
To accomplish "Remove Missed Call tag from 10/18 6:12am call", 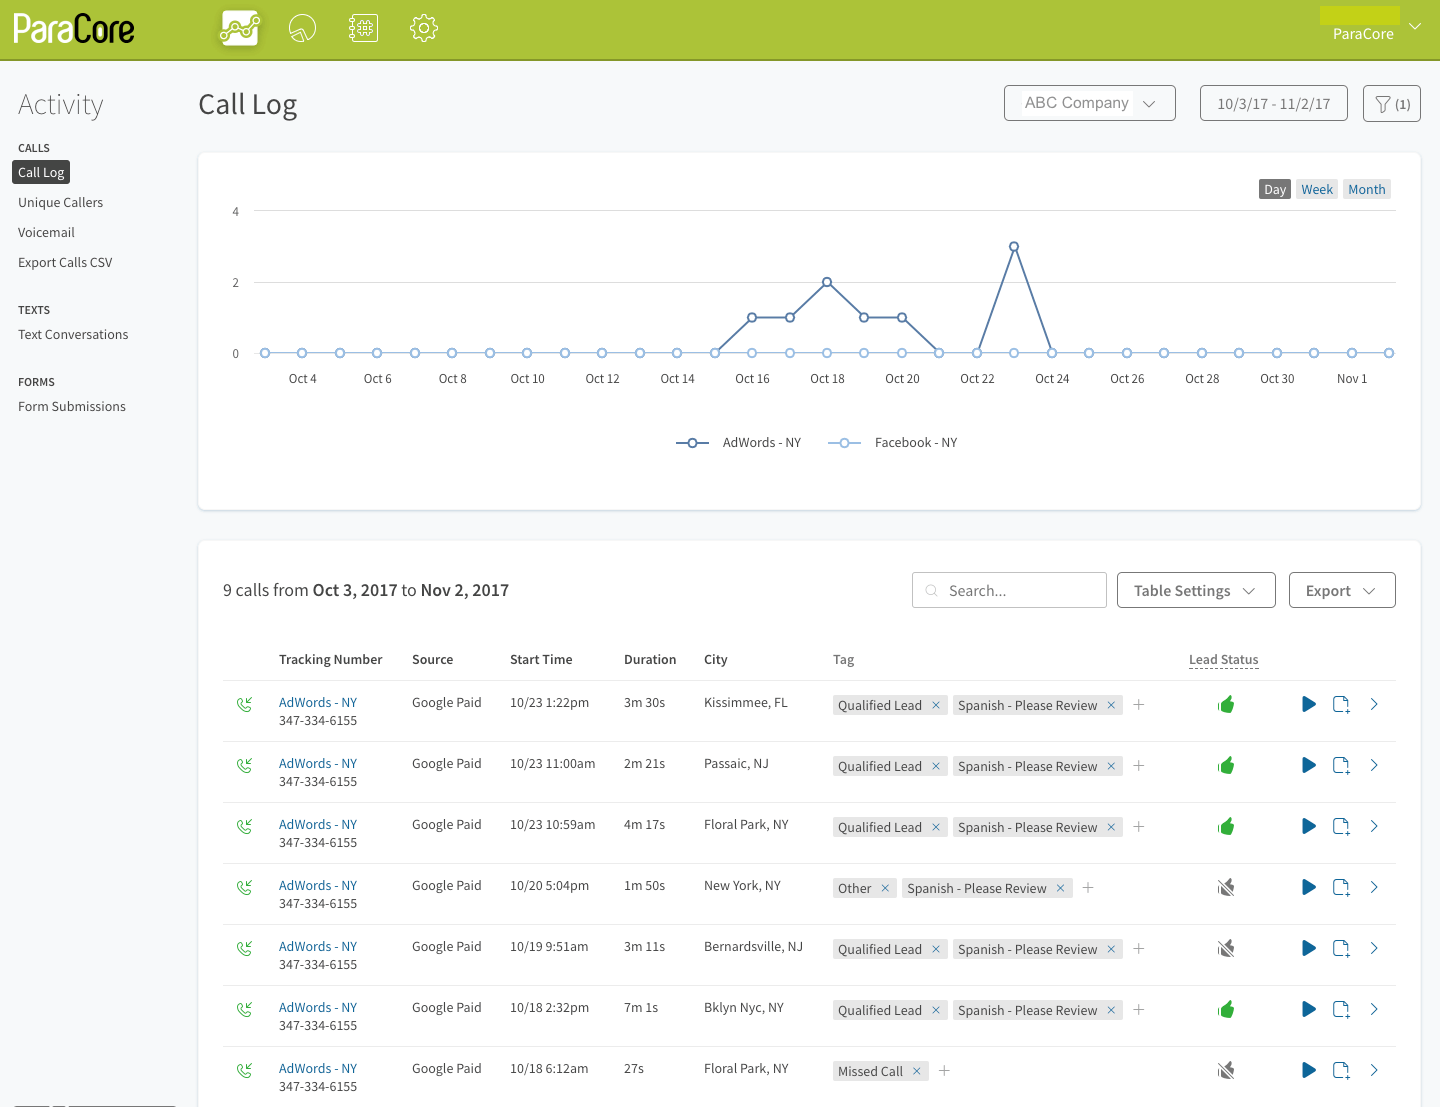I will (x=916, y=1071).
